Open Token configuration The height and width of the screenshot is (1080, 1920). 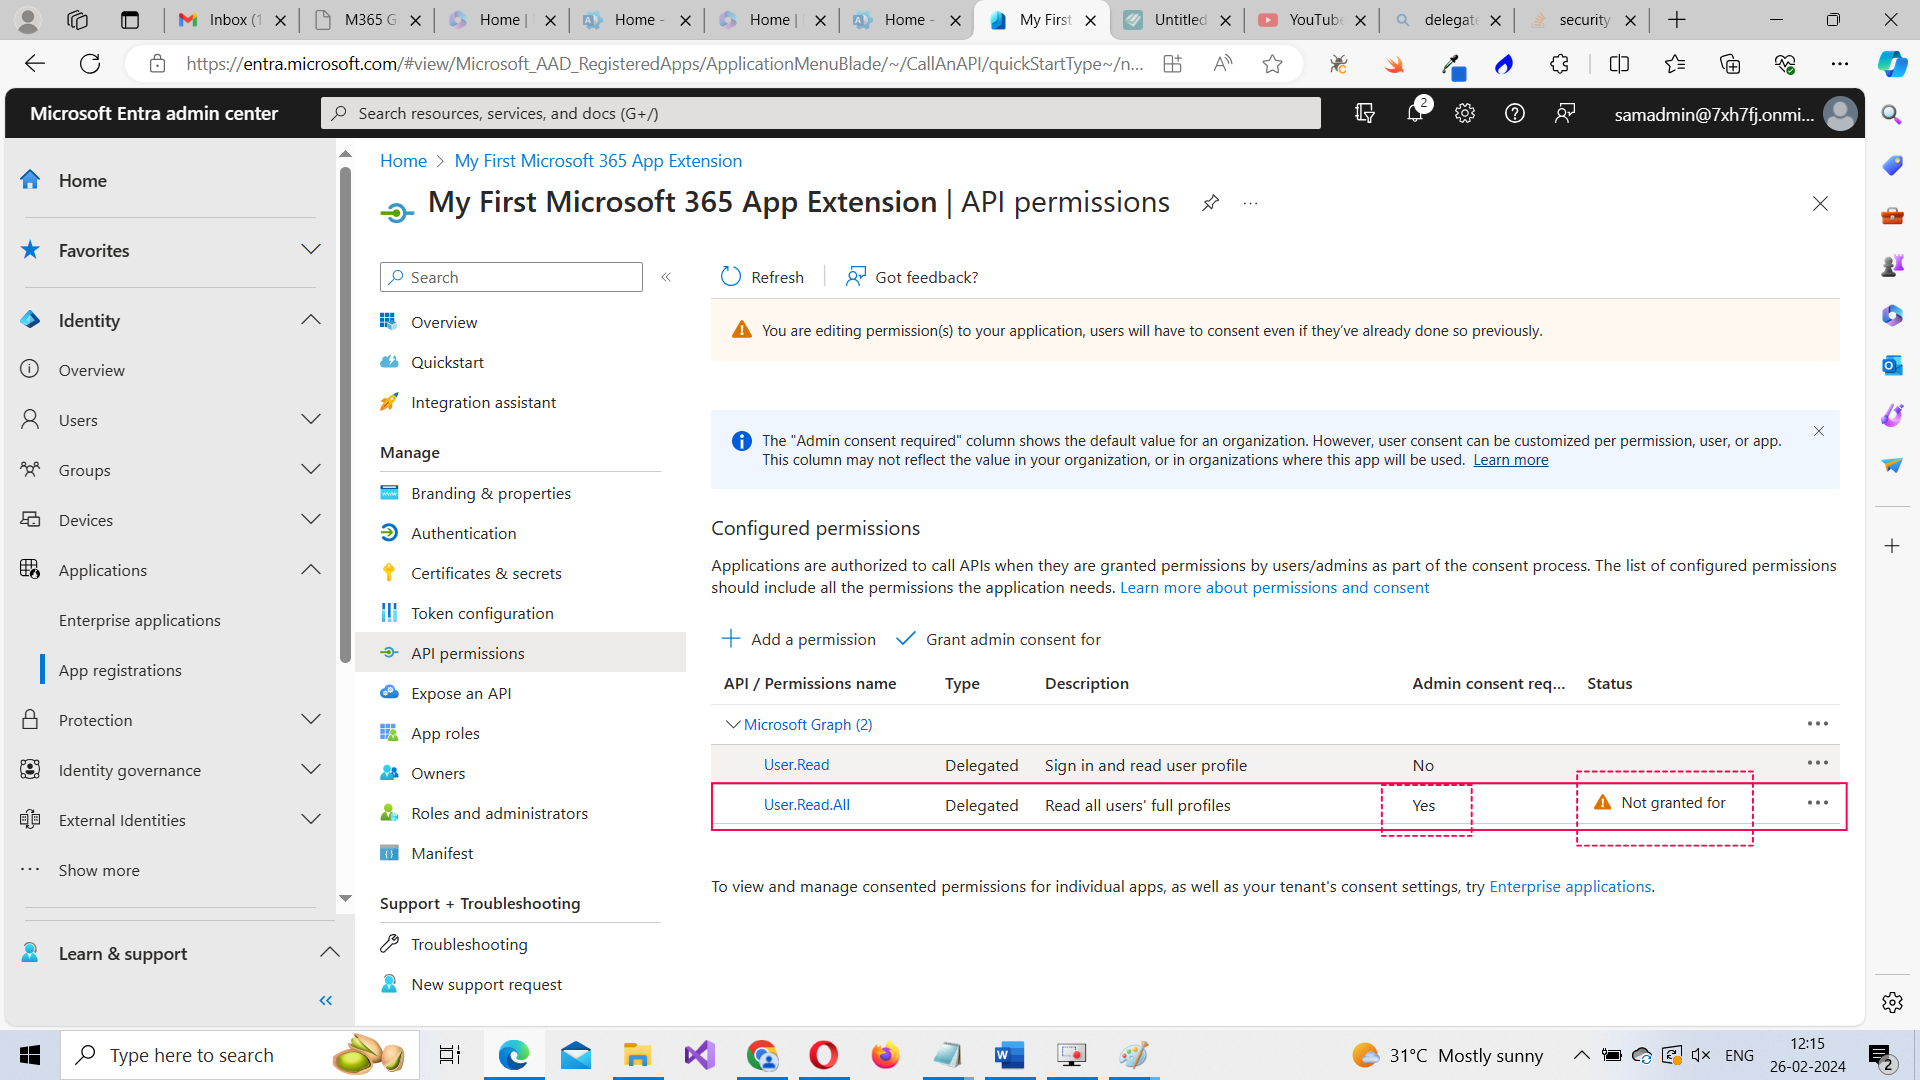(483, 612)
